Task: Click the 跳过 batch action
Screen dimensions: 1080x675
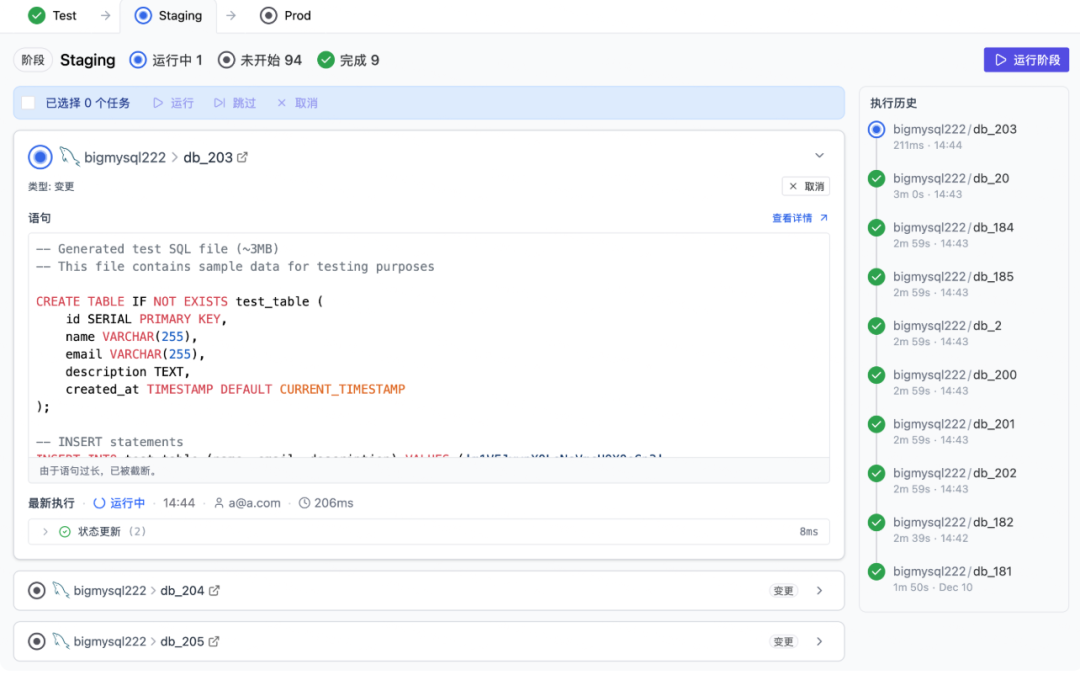Action: [x=235, y=103]
